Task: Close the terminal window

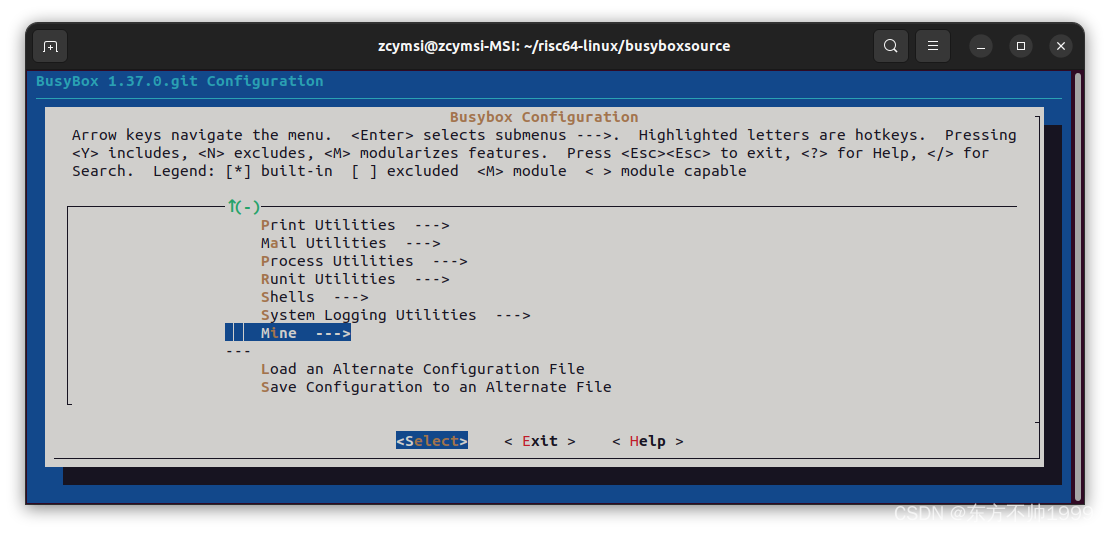Action: [1060, 47]
